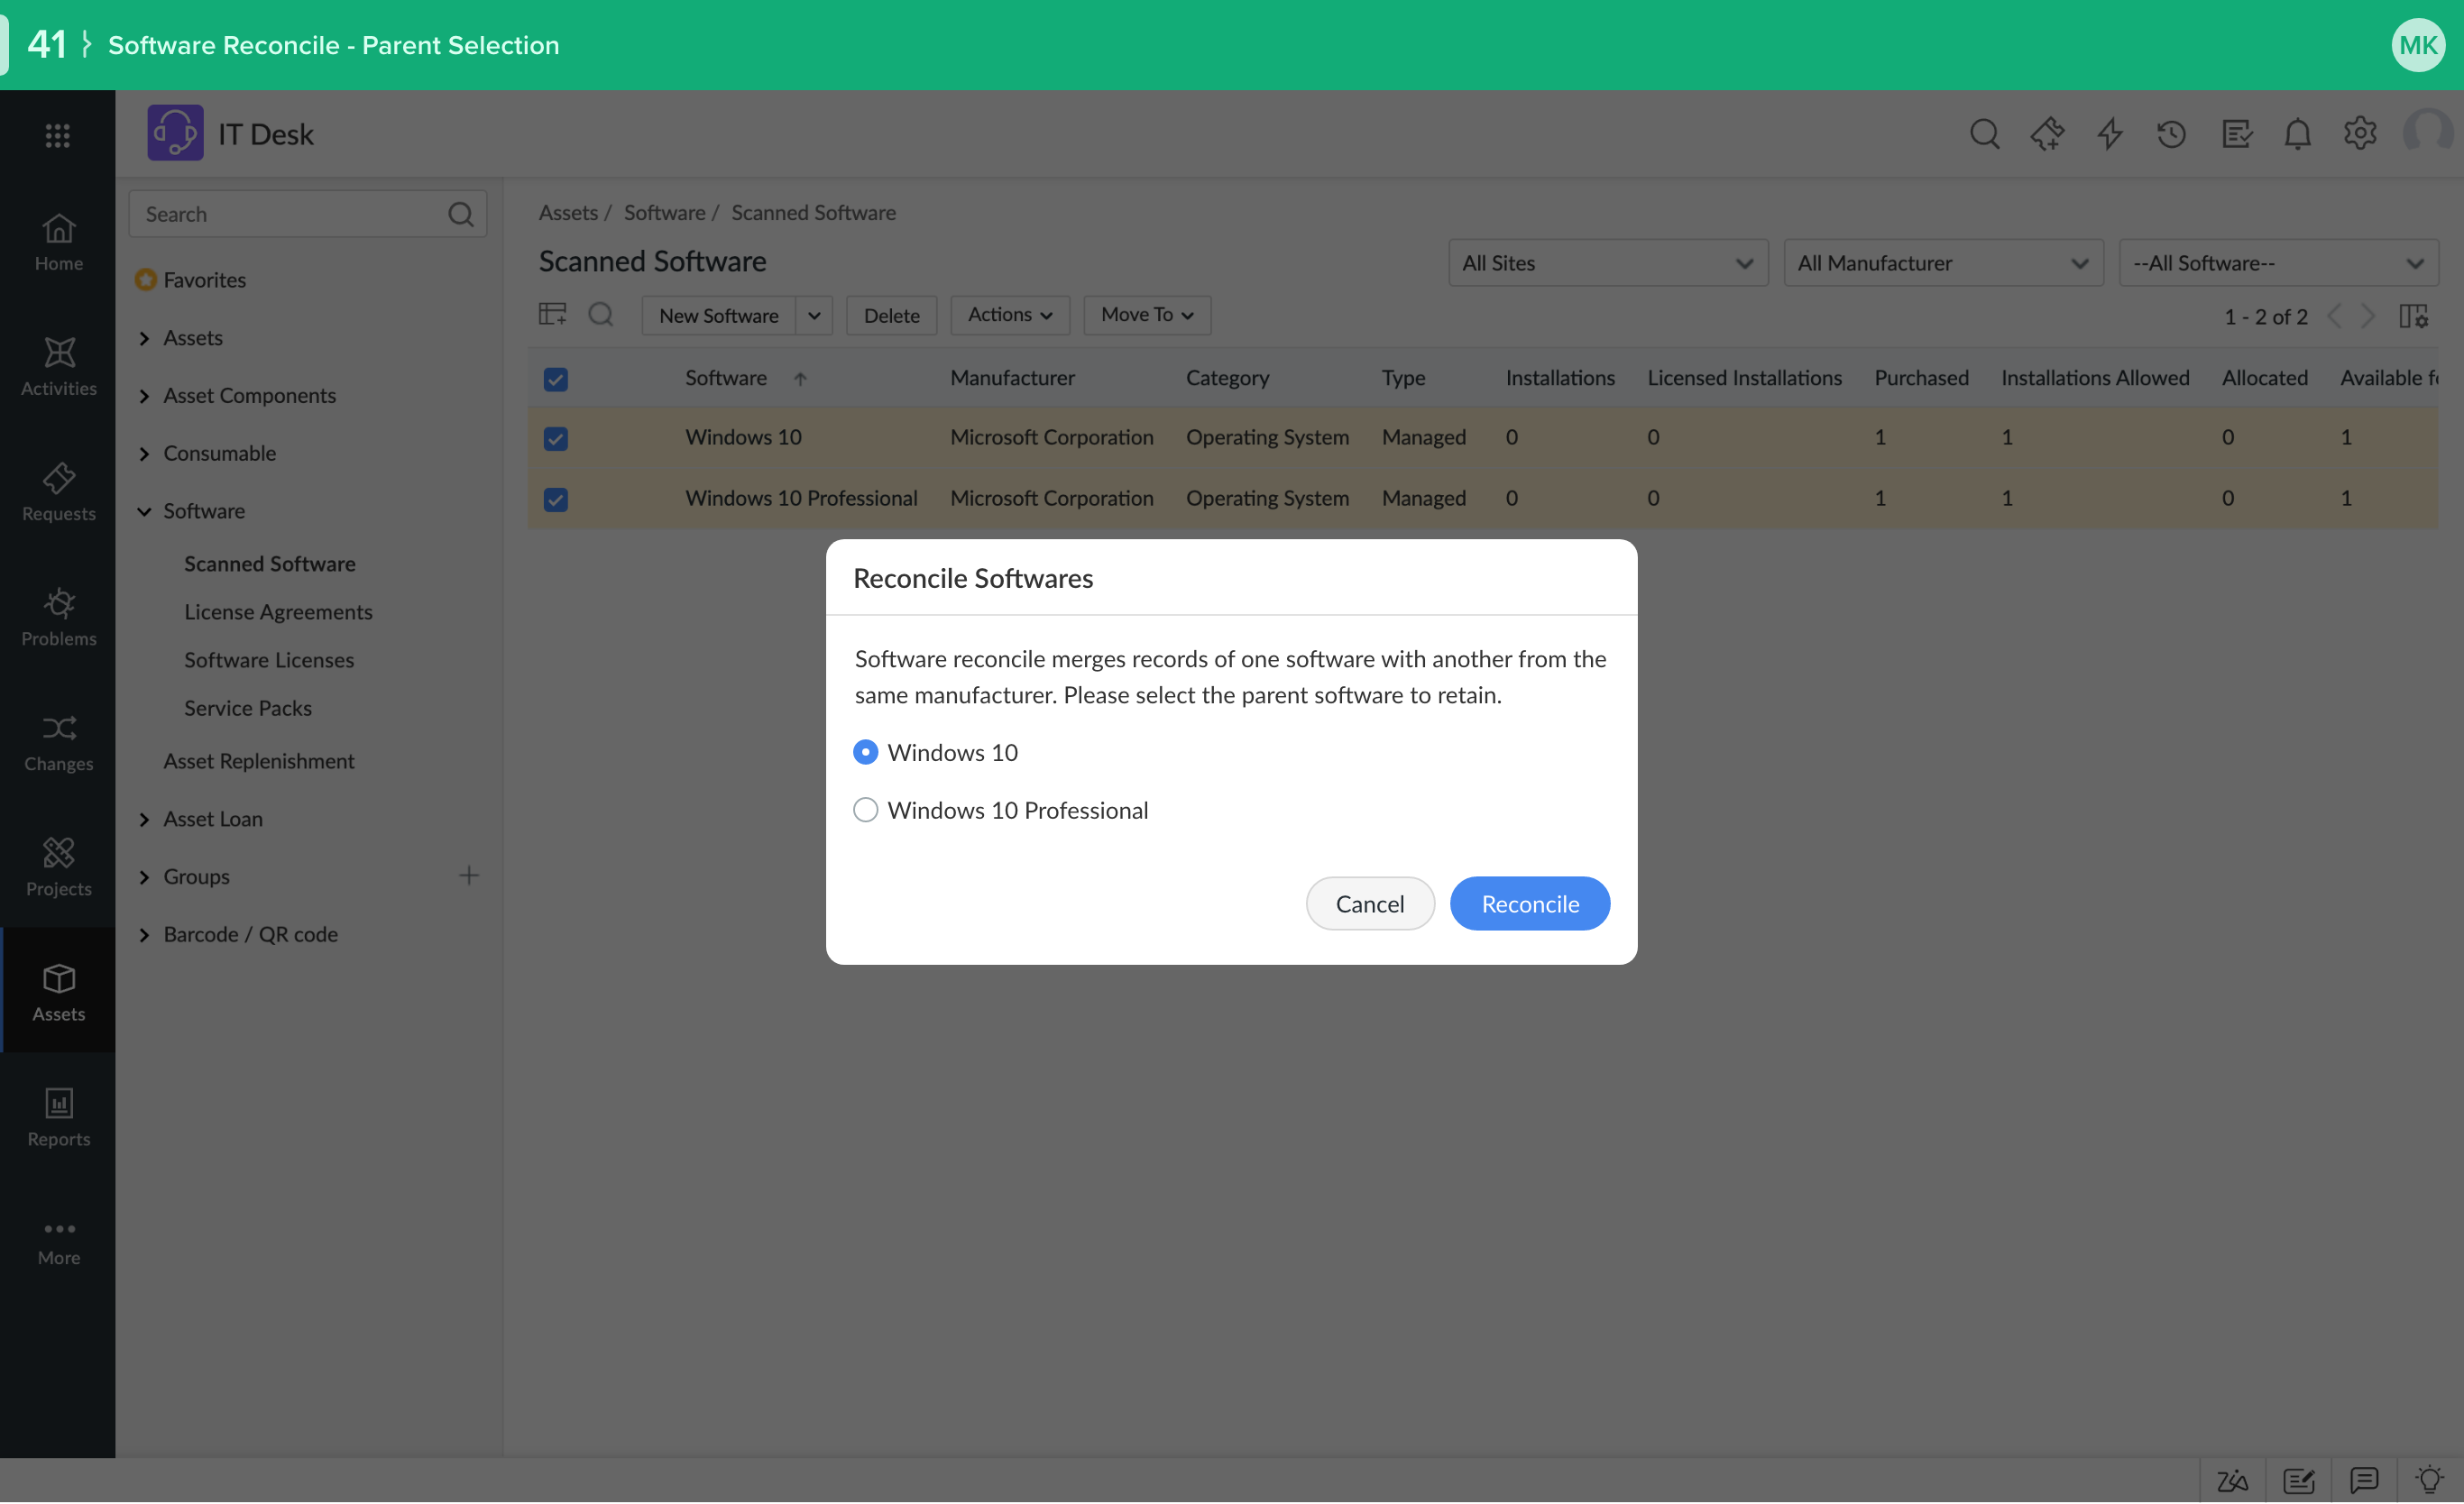Image resolution: width=2464 pixels, height=1504 pixels.
Task: Open Activities in the sidebar
Action: [58, 367]
